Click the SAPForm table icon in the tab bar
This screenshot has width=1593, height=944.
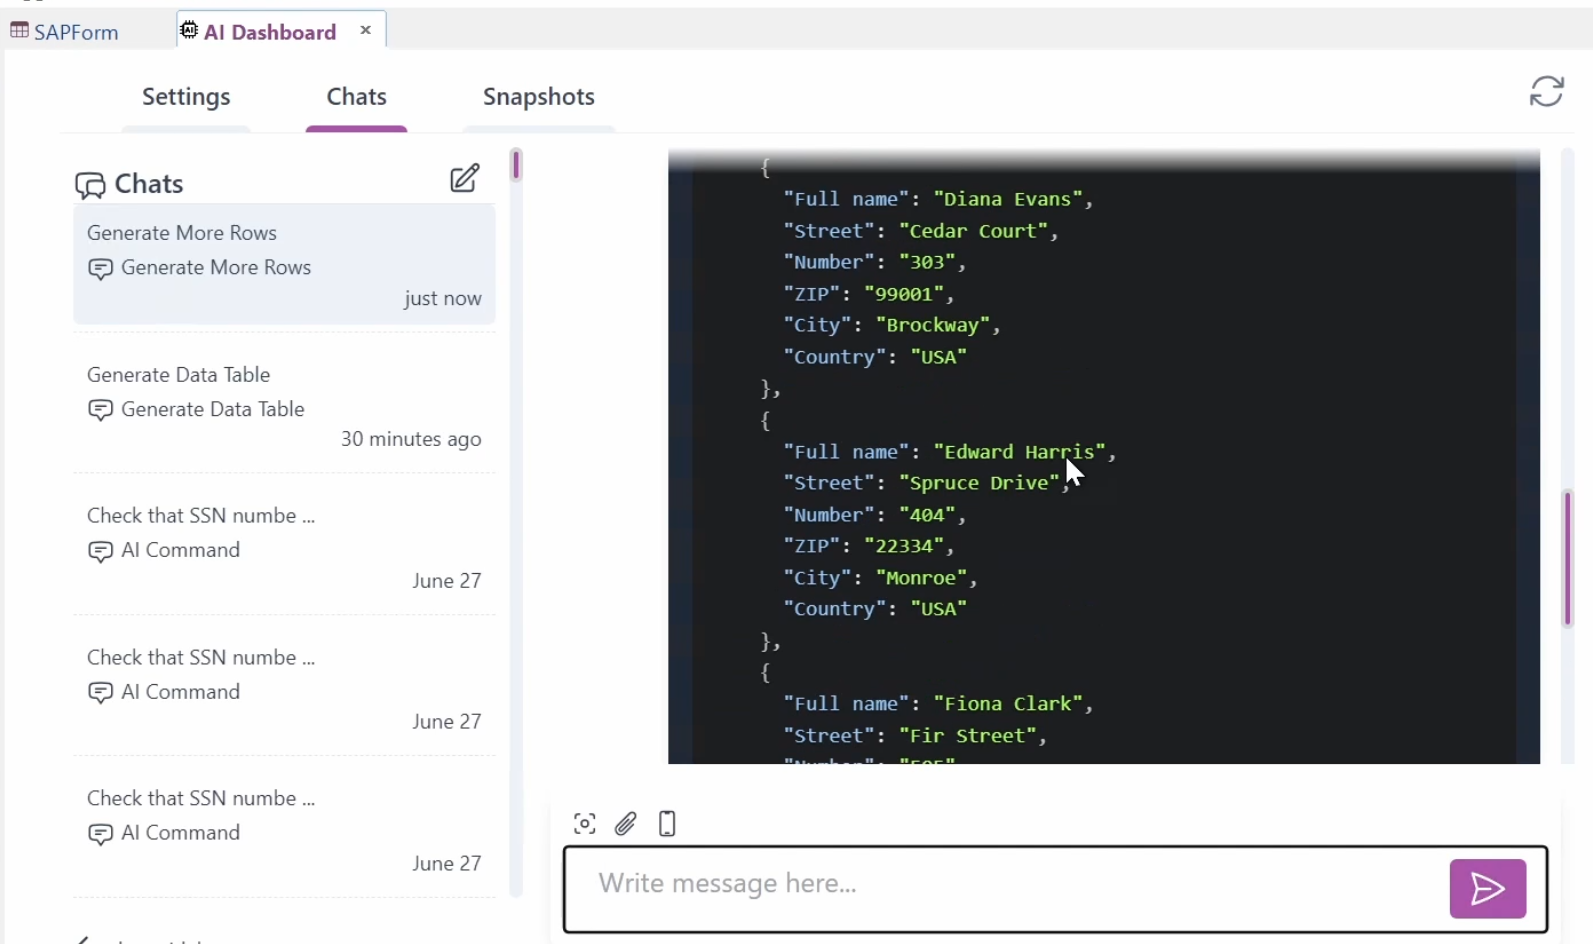pos(19,31)
